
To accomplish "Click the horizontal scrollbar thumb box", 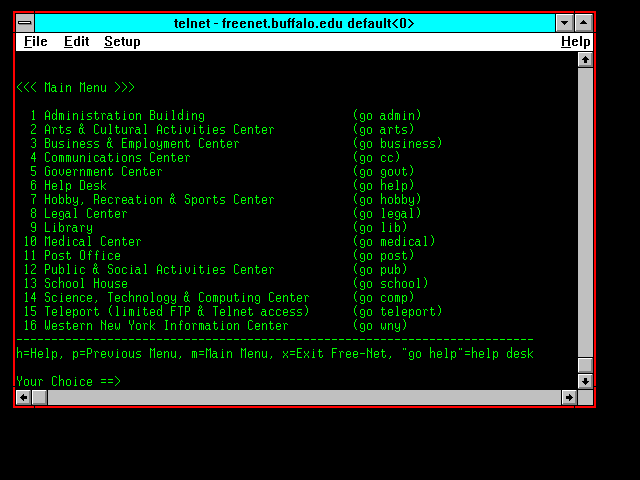I will pyautogui.click(x=40, y=397).
